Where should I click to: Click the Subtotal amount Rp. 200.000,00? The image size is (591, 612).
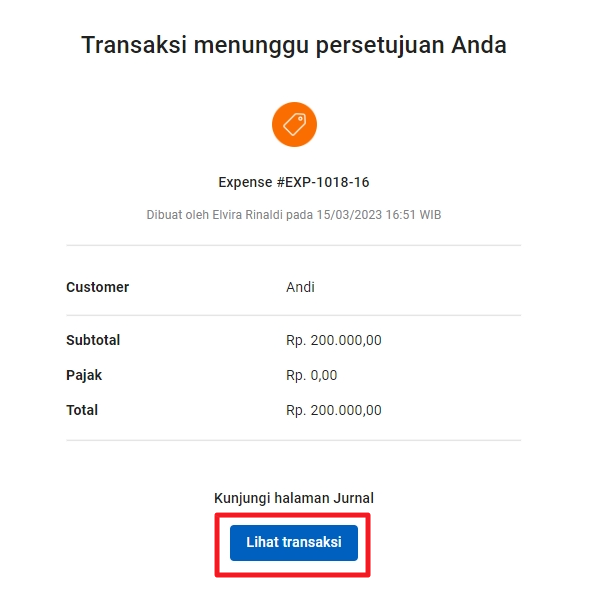click(334, 340)
